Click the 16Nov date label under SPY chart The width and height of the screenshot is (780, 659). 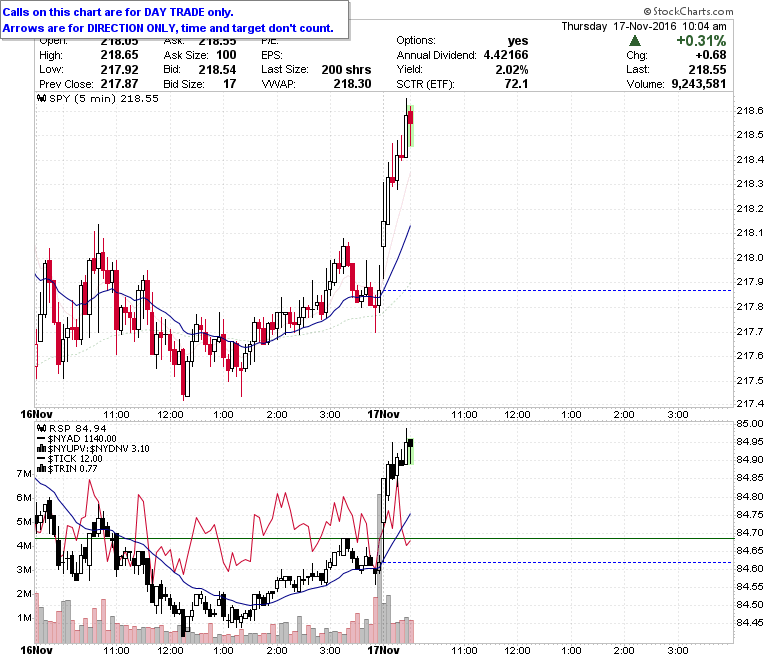(36, 414)
